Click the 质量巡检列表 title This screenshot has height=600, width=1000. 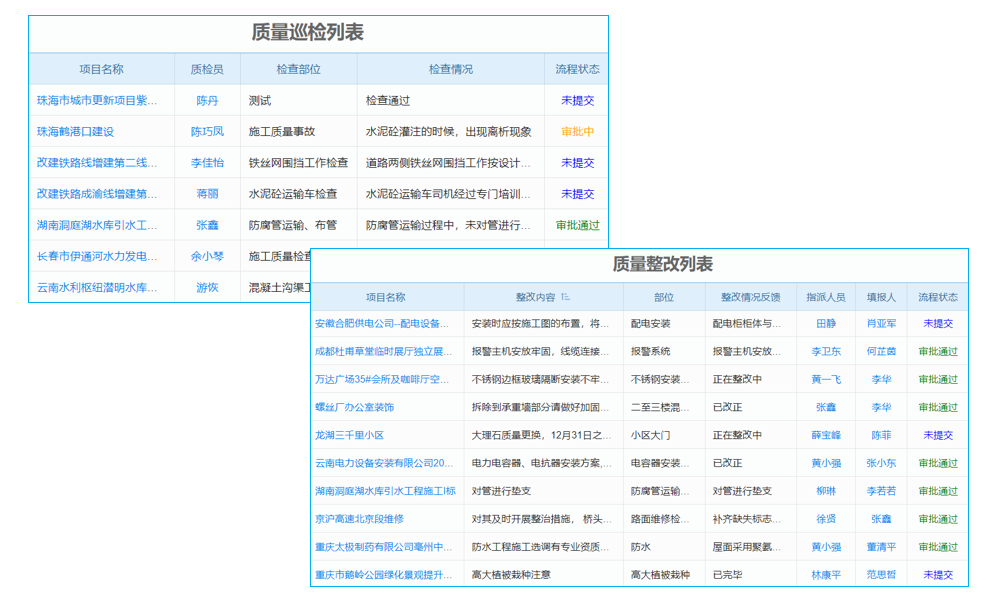pyautogui.click(x=308, y=30)
